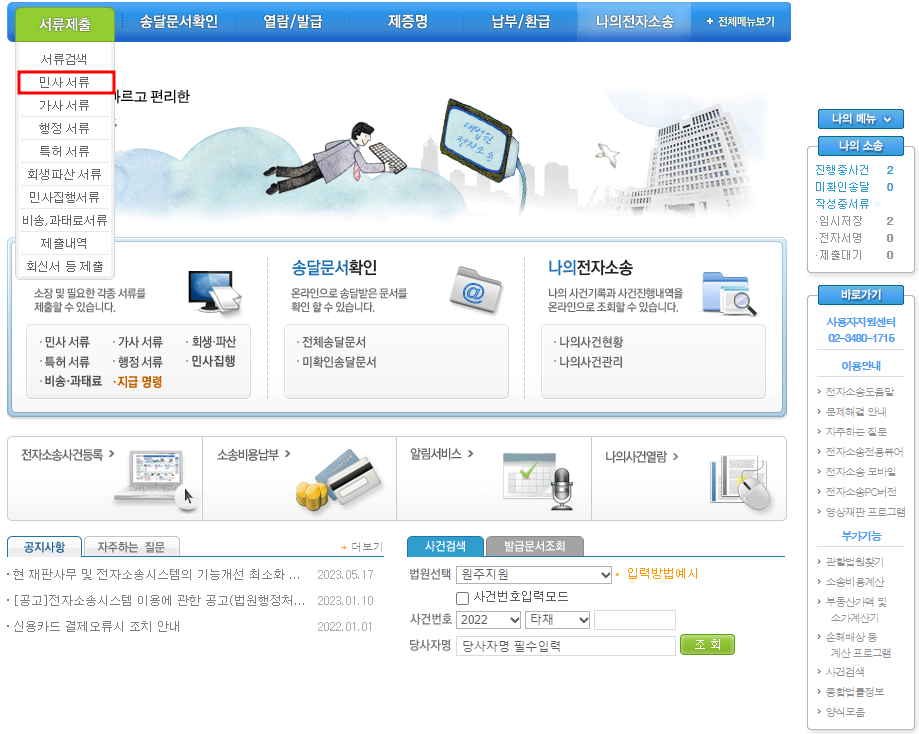
Task: Expand the 나의 메뉴 dropdown
Action: [x=860, y=119]
